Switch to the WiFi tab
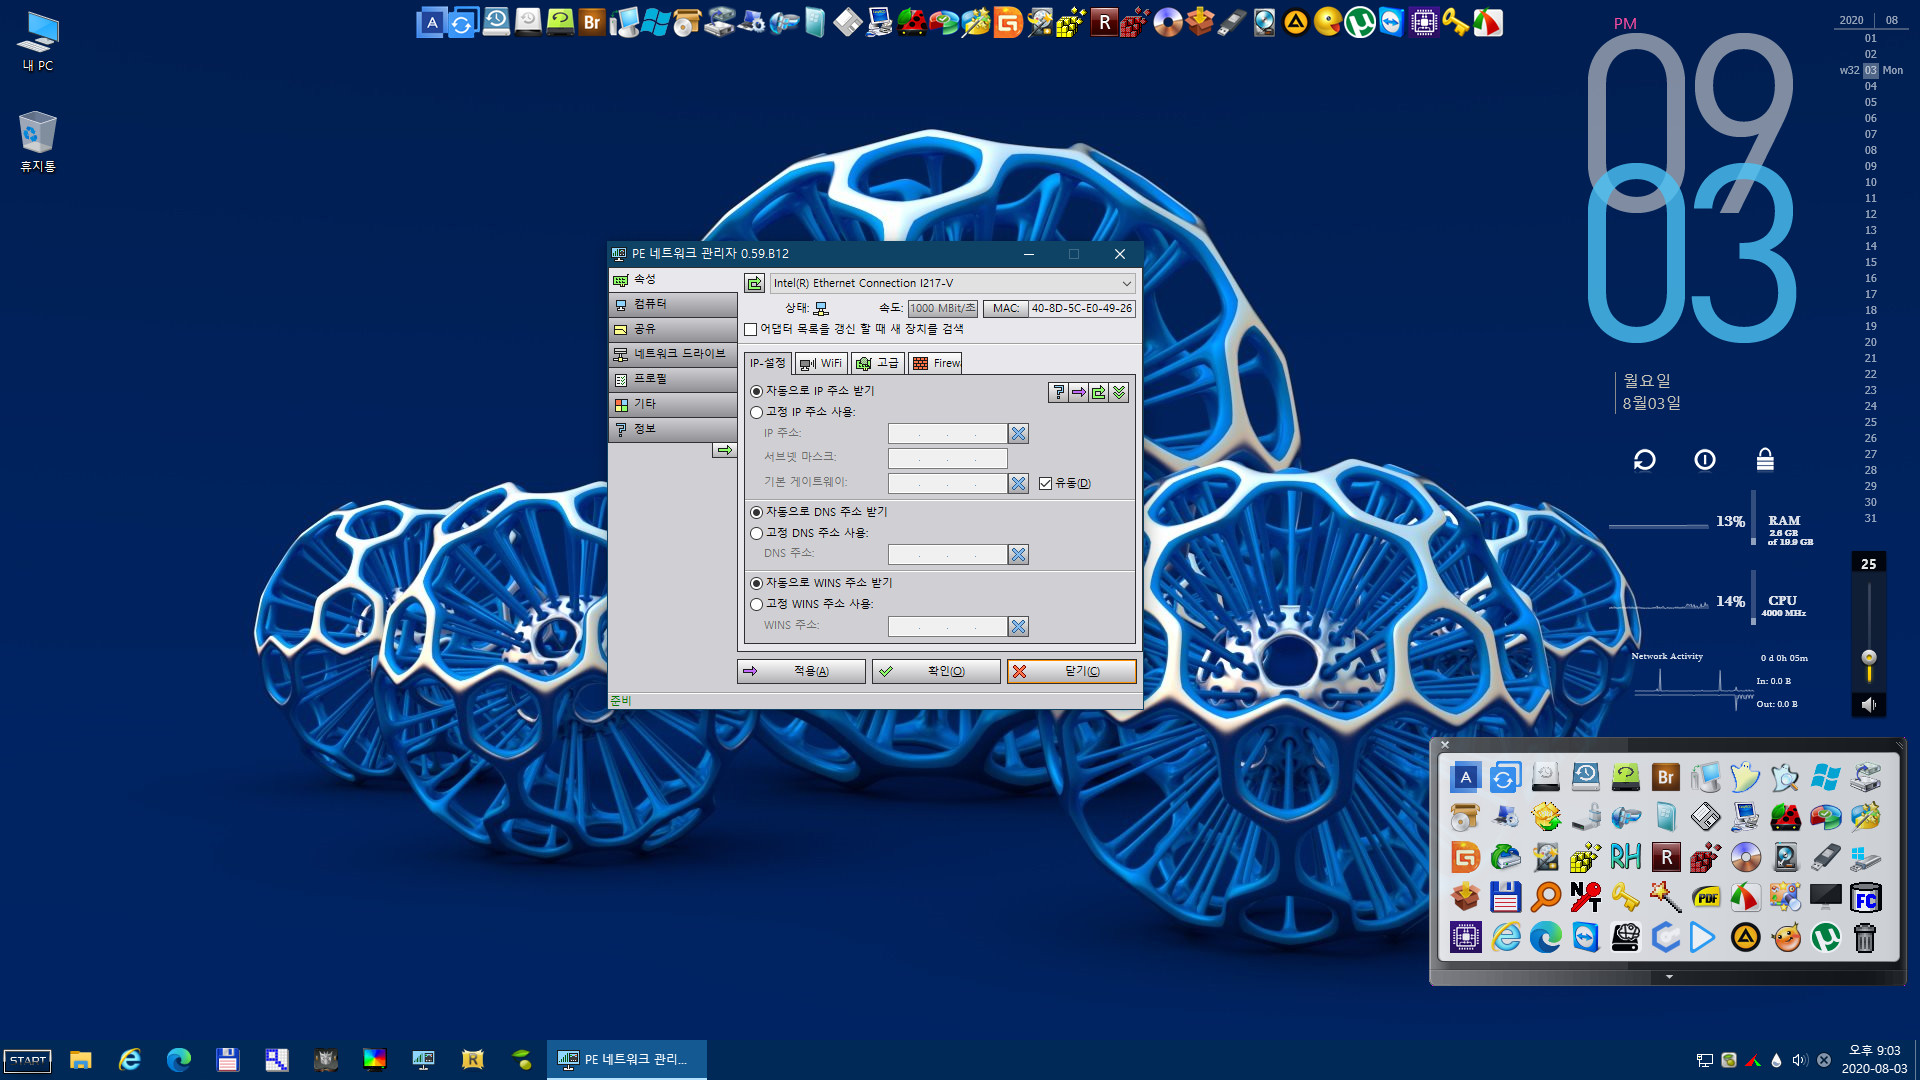This screenshot has width=1920, height=1080. coord(822,364)
